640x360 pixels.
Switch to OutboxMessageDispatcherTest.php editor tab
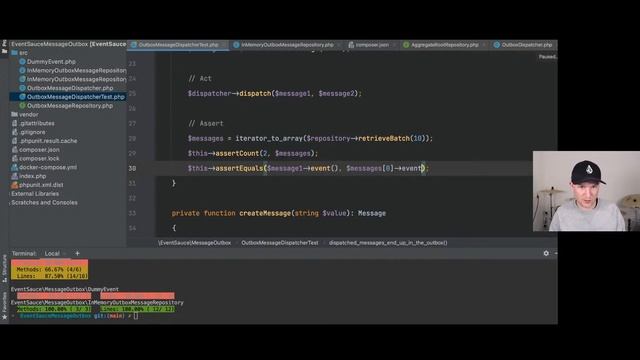[178, 45]
